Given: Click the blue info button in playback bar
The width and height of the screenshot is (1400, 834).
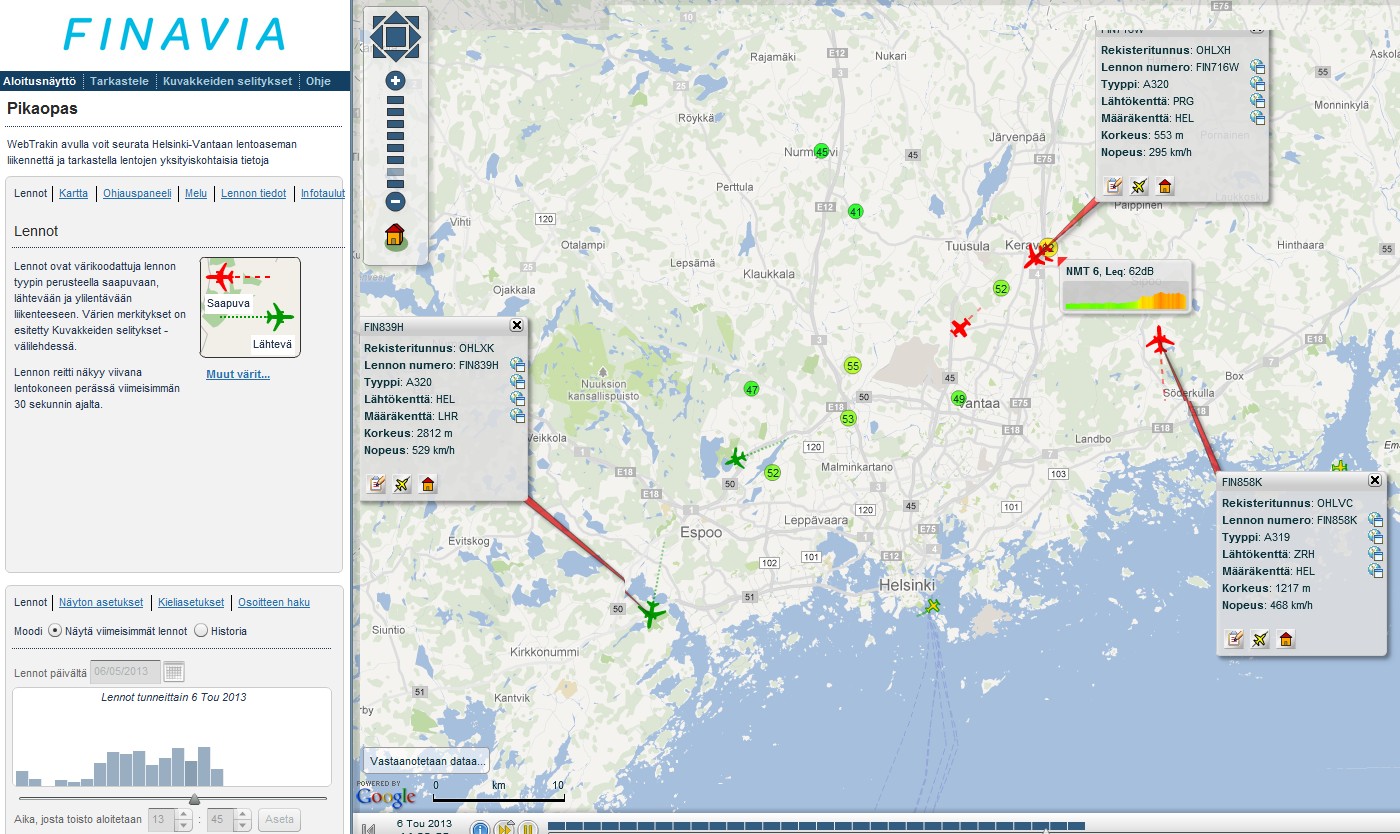Looking at the screenshot, I should point(479,828).
